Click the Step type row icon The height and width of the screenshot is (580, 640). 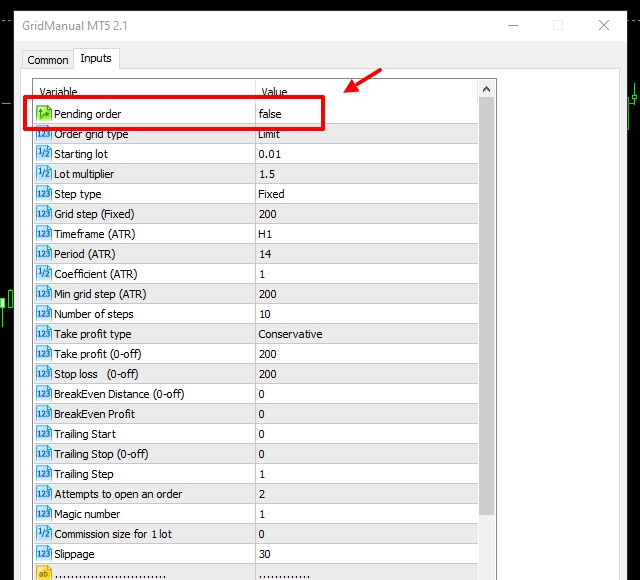(44, 193)
